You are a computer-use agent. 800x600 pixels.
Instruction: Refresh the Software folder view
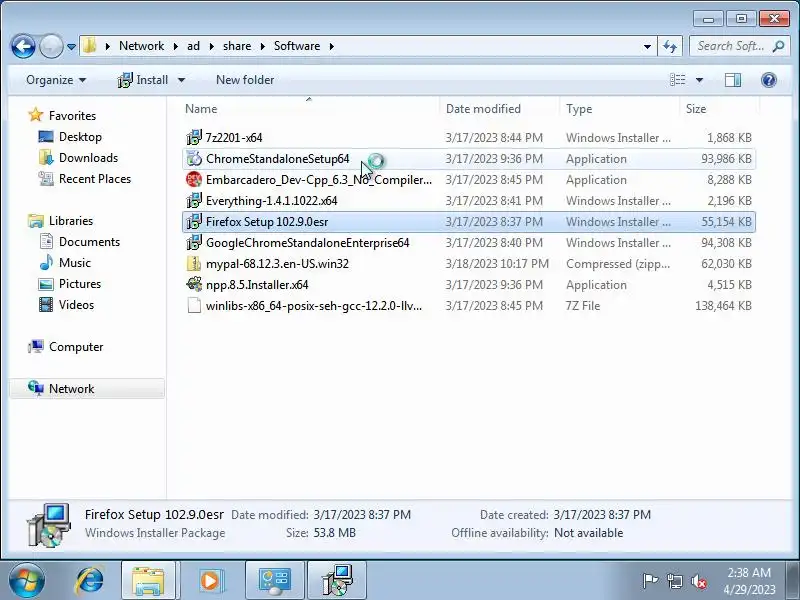670,46
